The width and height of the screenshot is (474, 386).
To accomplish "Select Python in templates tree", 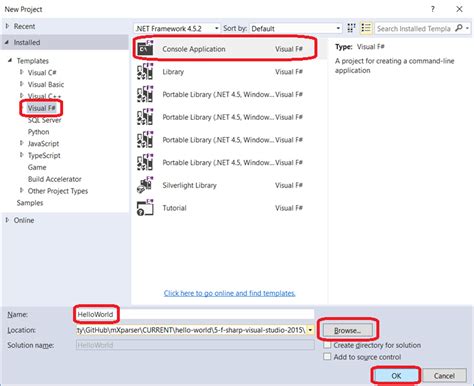I will point(38,132).
